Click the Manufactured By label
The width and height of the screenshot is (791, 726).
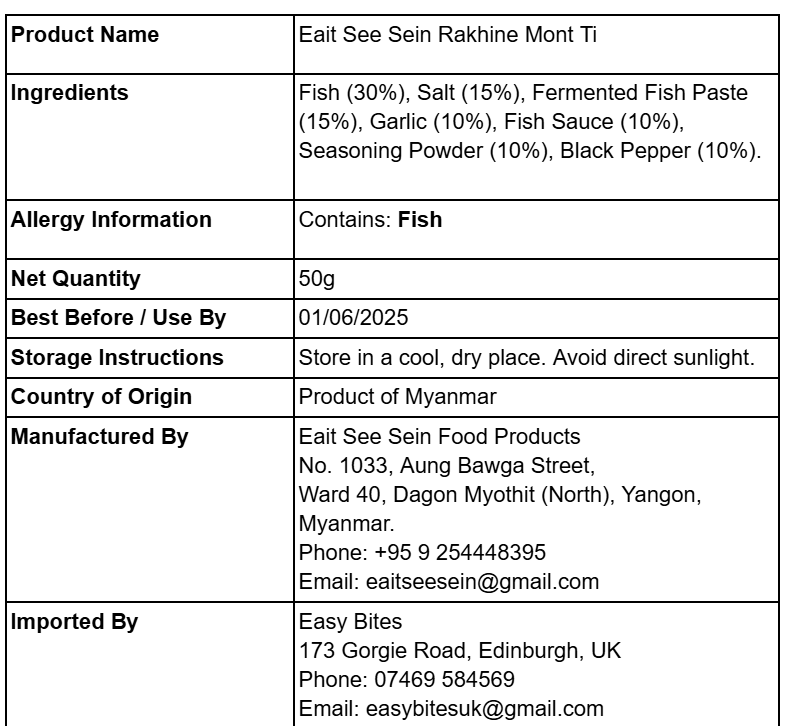(99, 436)
